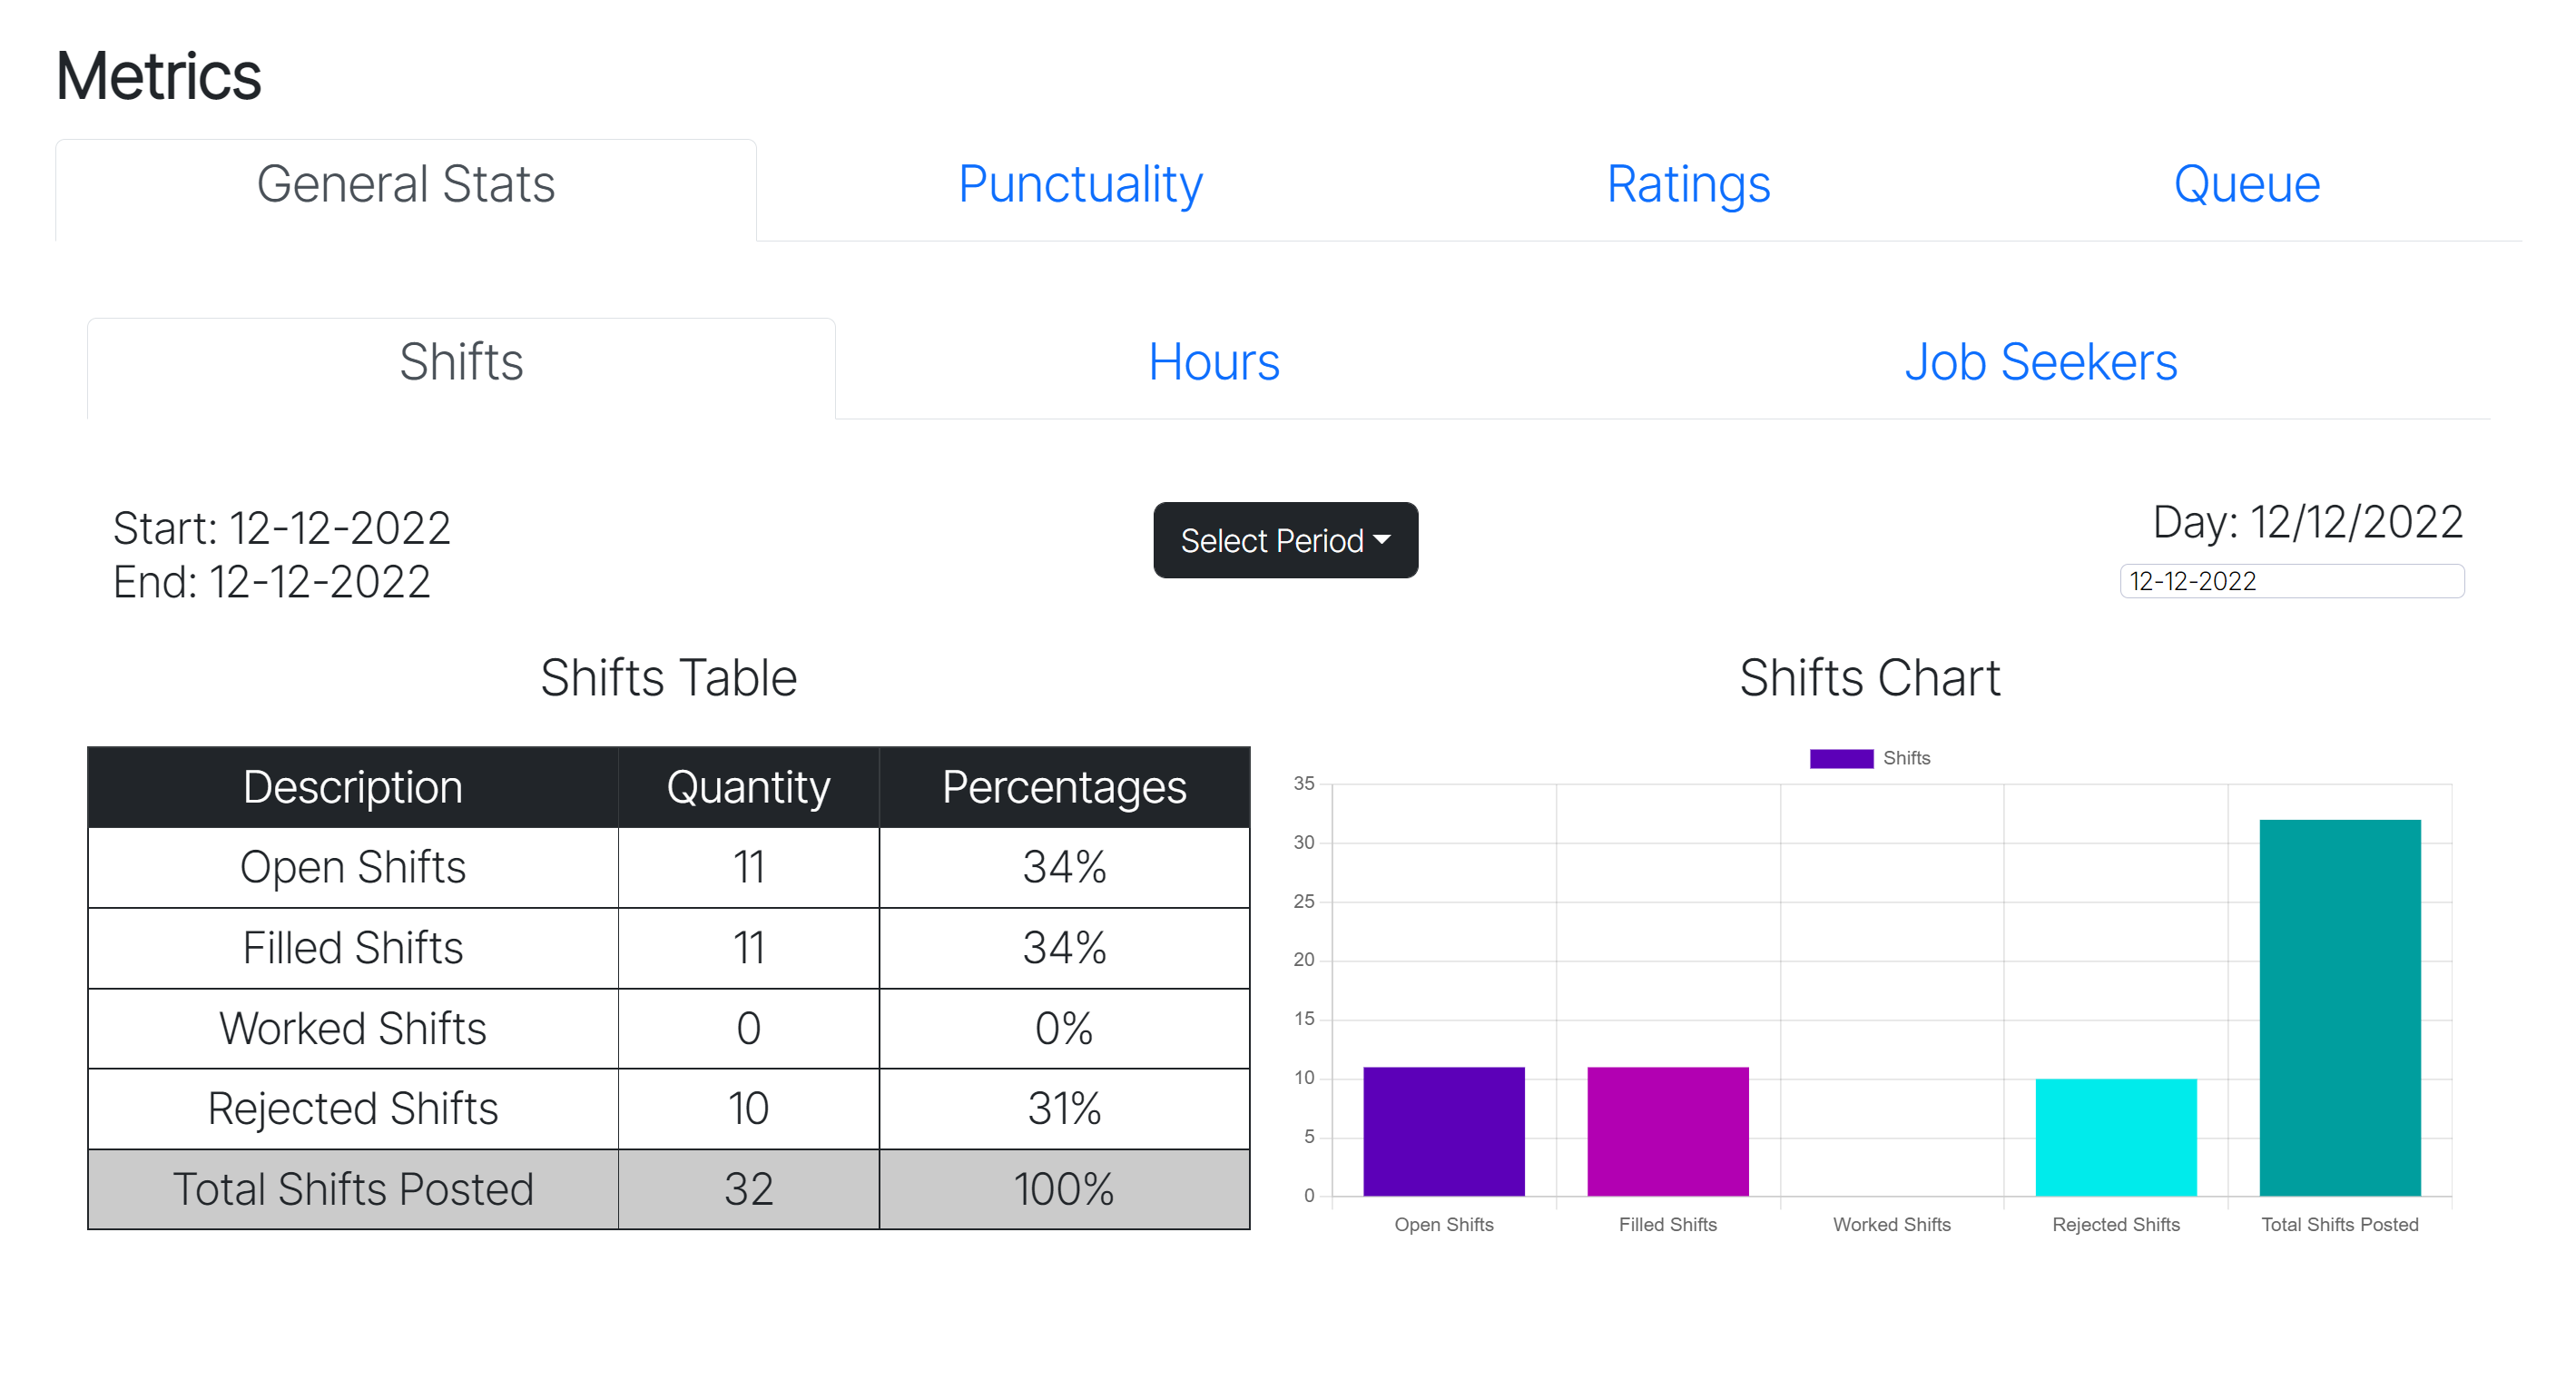This screenshot has width=2576, height=1390.
Task: Switch to the Ratings tab
Action: coord(1688,185)
